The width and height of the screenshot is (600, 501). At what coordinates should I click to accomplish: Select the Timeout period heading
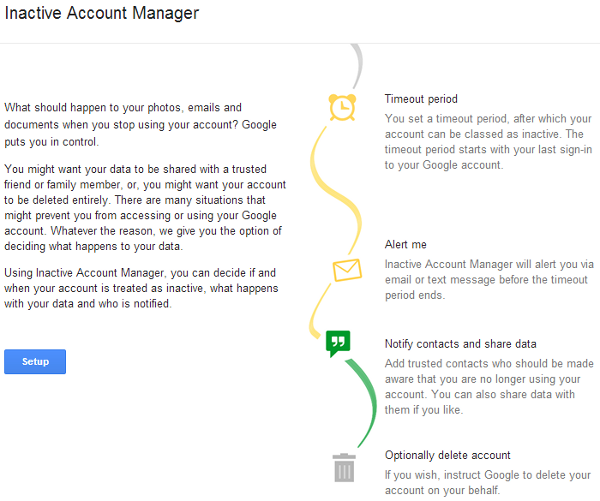(x=421, y=99)
